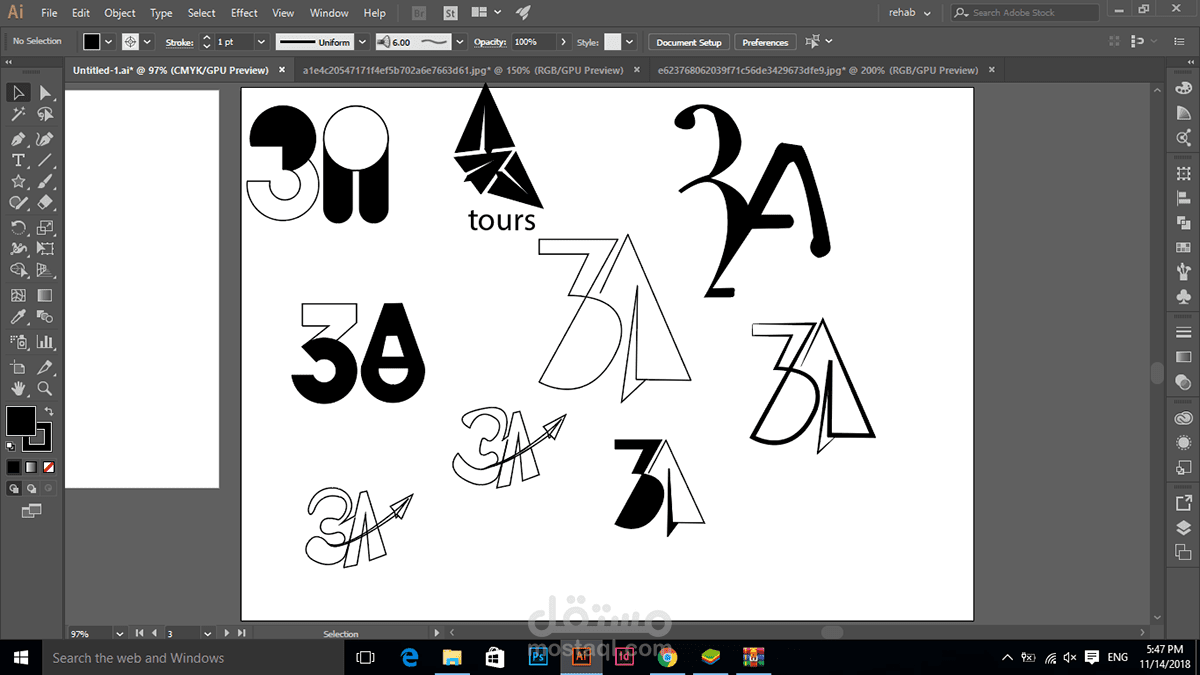Open the Effect menu
The width and height of the screenshot is (1200, 675).
point(244,13)
